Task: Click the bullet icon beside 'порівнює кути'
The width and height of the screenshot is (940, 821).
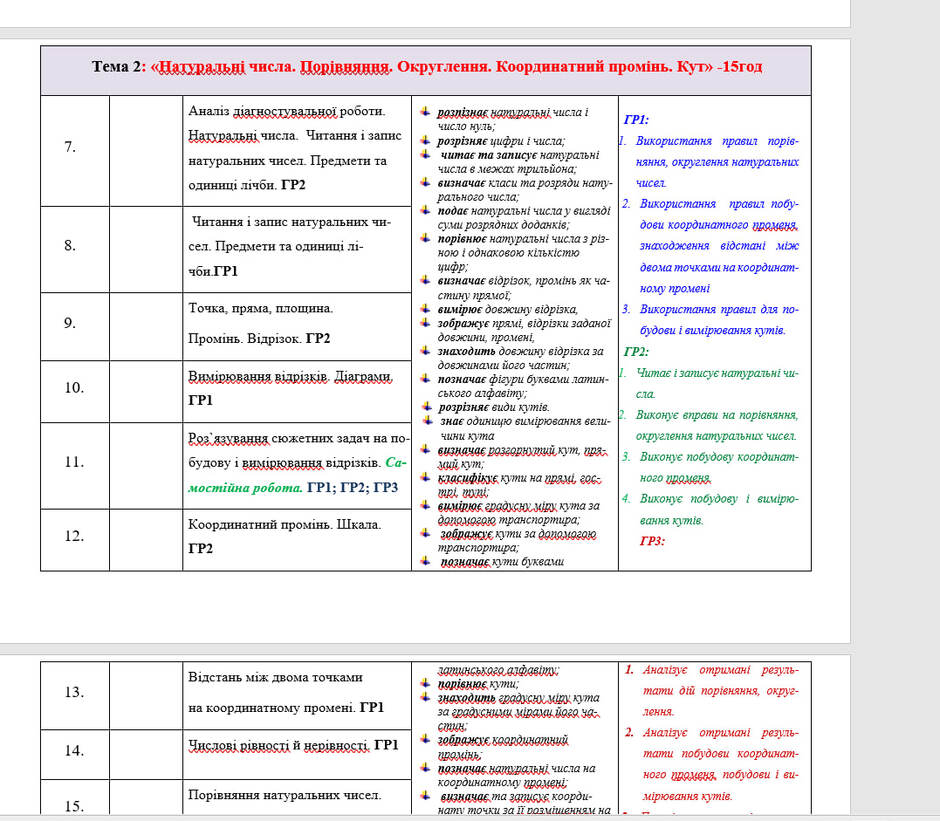Action: tap(425, 683)
